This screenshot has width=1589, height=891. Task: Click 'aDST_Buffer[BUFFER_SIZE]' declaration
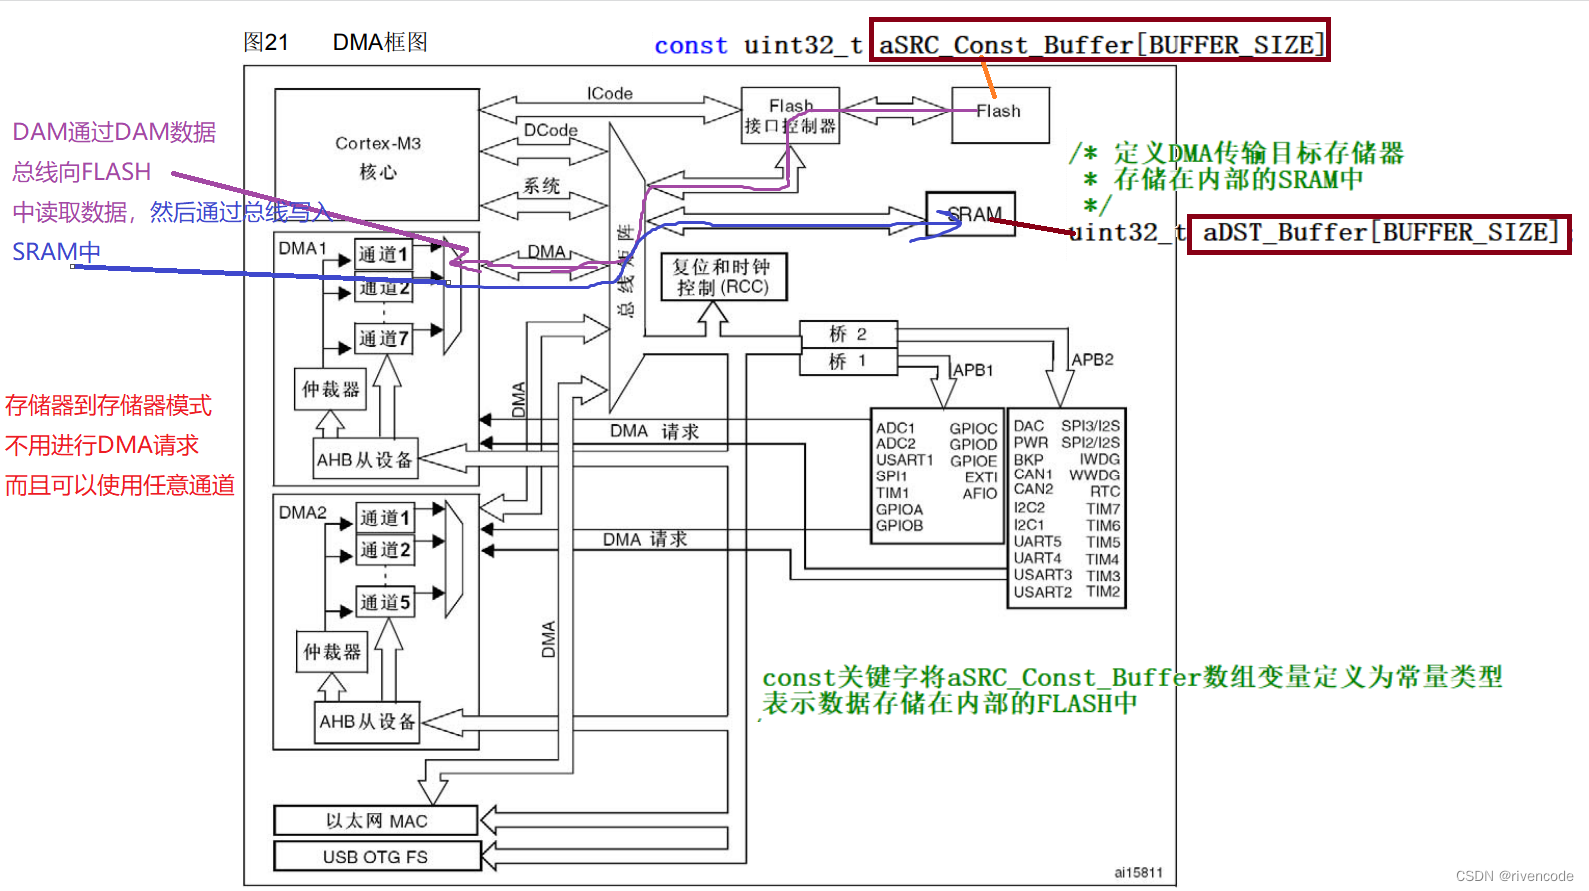(1380, 232)
